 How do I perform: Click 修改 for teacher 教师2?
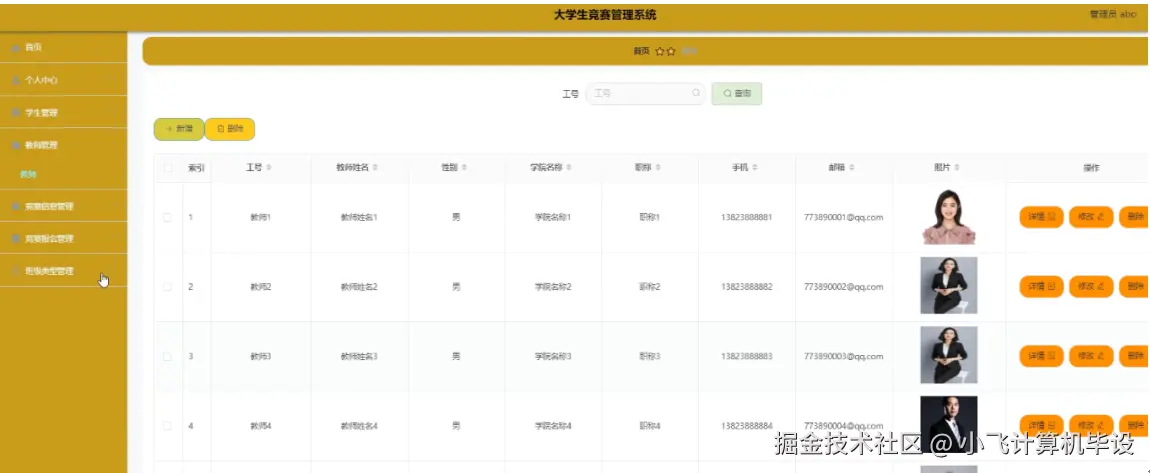(1091, 287)
